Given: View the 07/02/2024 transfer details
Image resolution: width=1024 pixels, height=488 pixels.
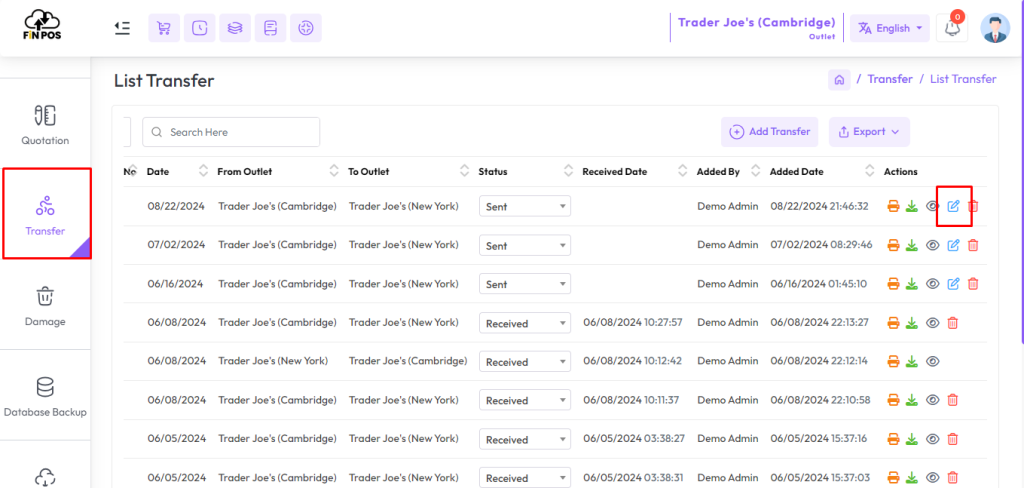Looking at the screenshot, I should (x=933, y=245).
